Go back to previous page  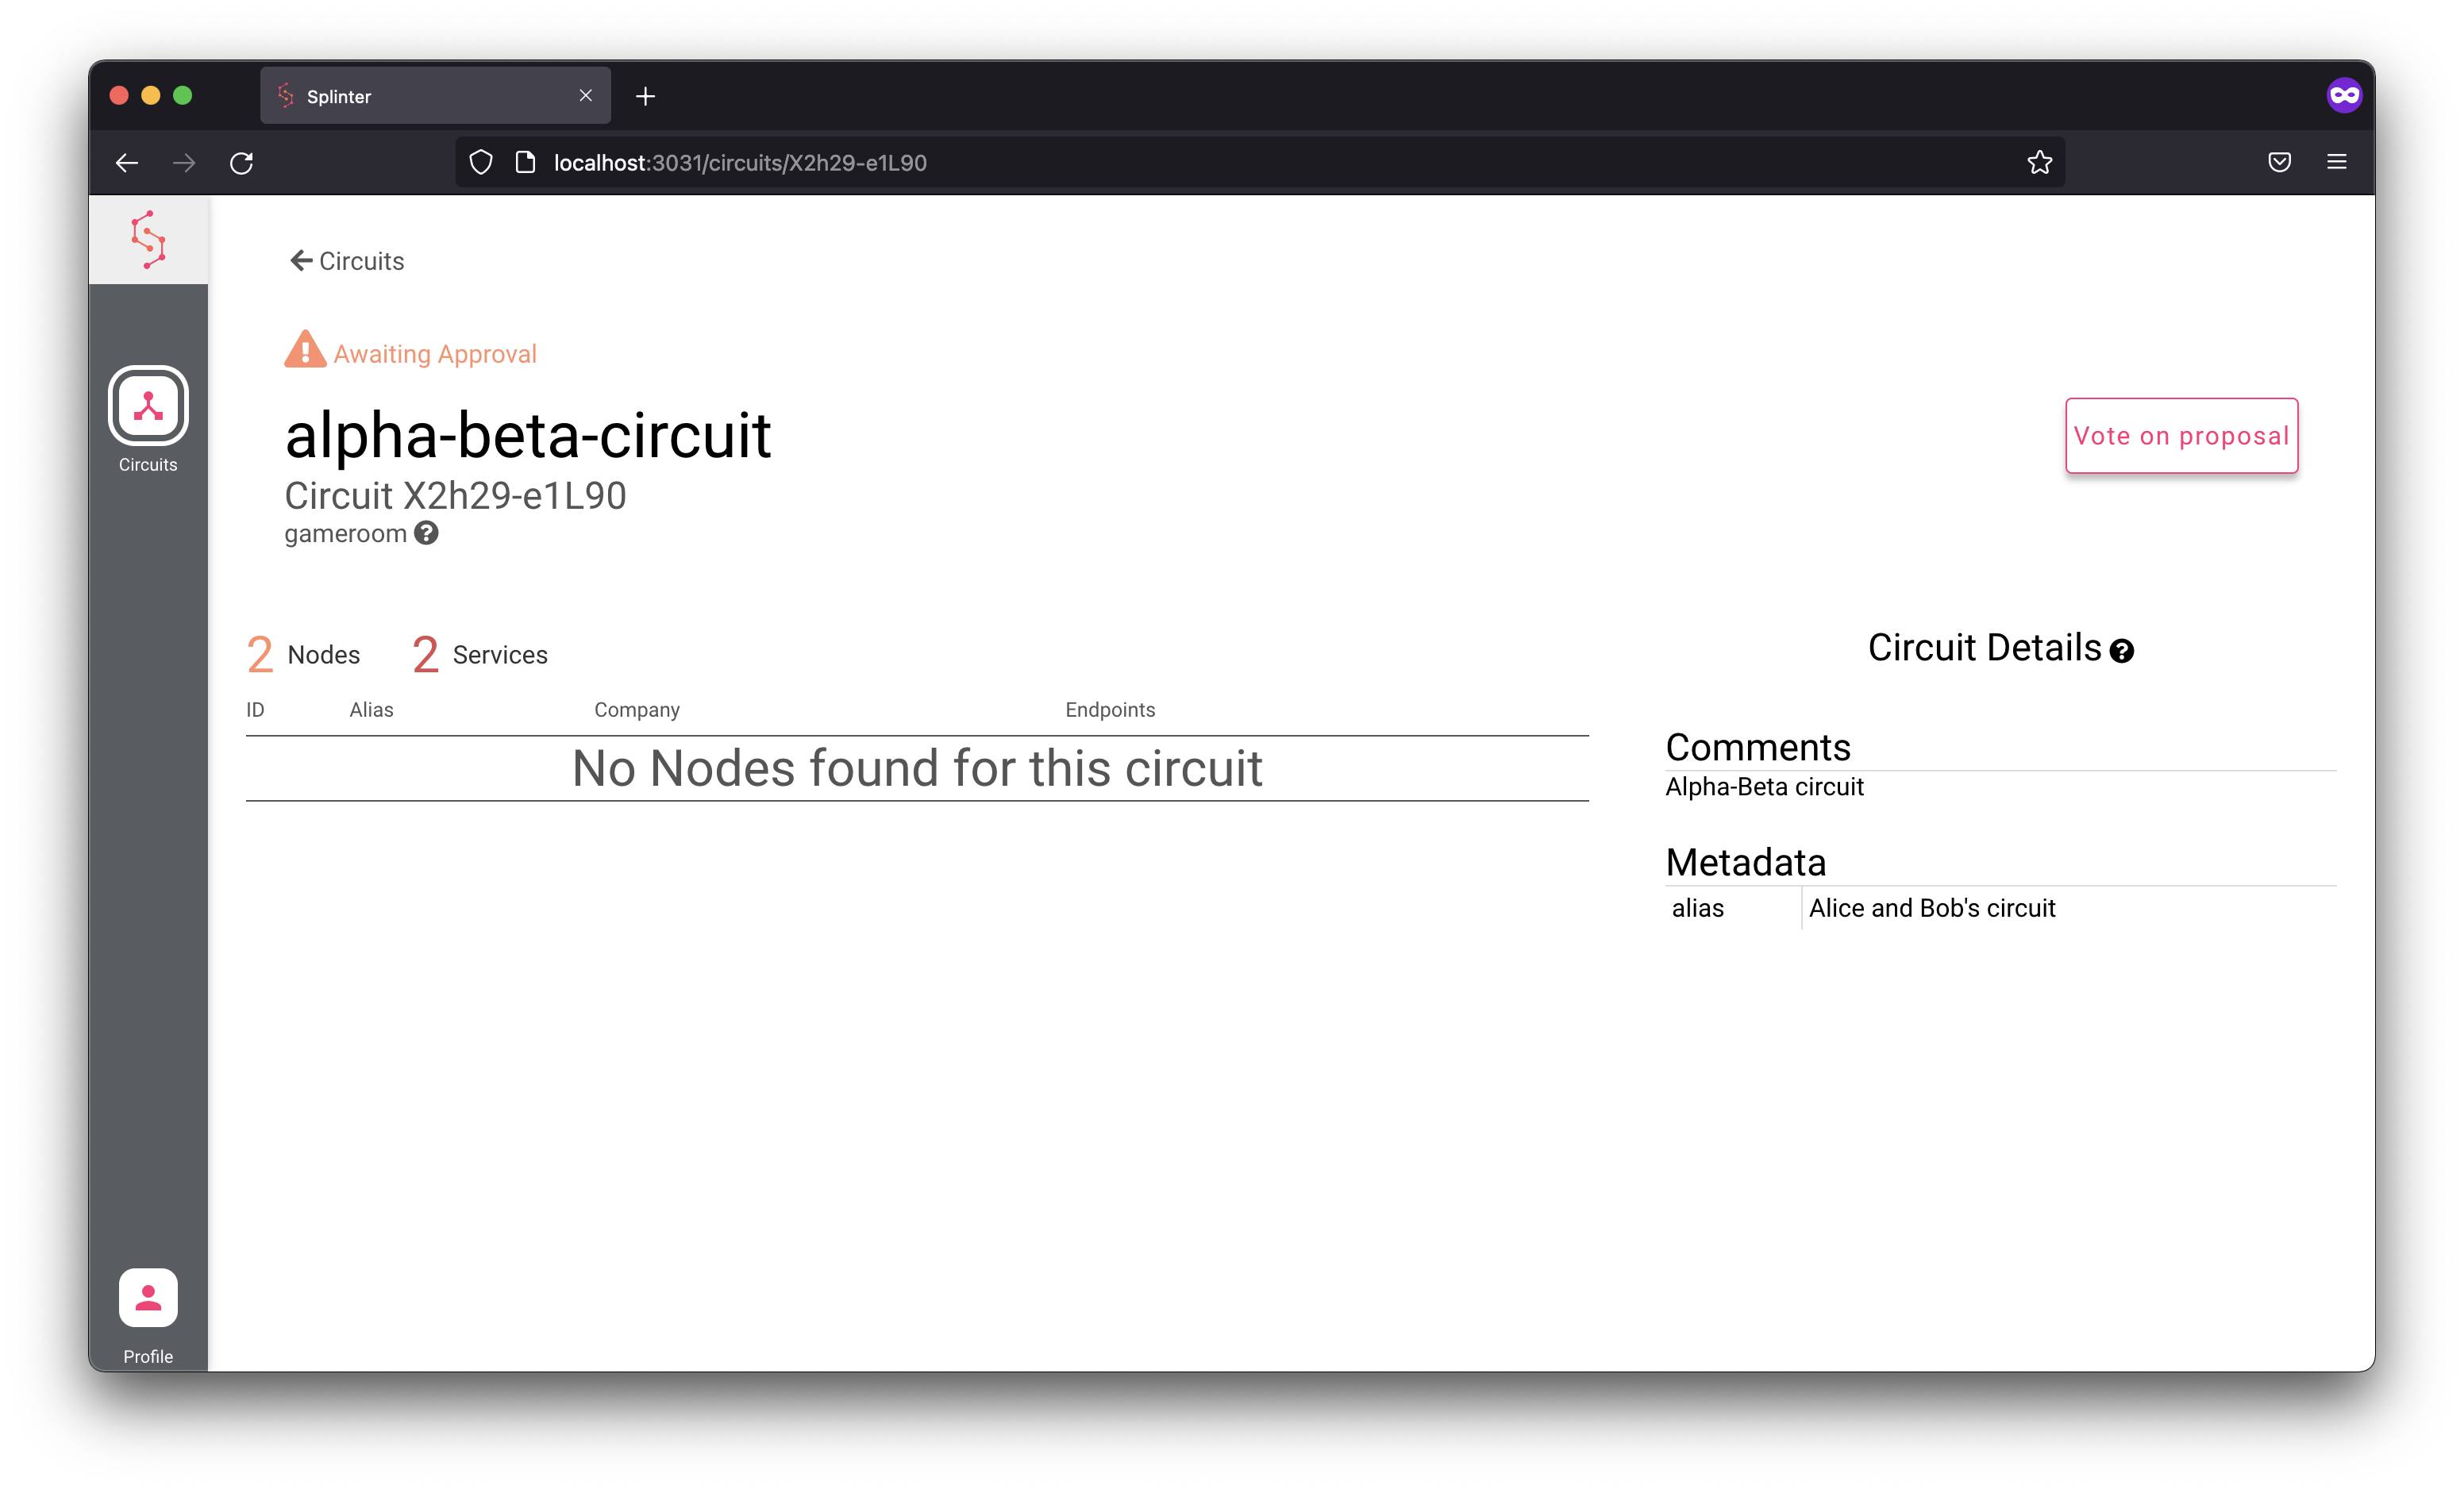coord(127,162)
